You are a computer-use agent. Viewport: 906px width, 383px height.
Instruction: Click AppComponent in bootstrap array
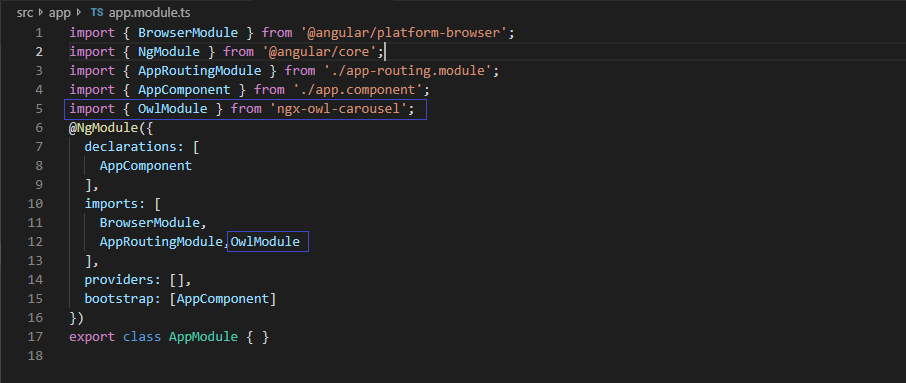(x=223, y=299)
